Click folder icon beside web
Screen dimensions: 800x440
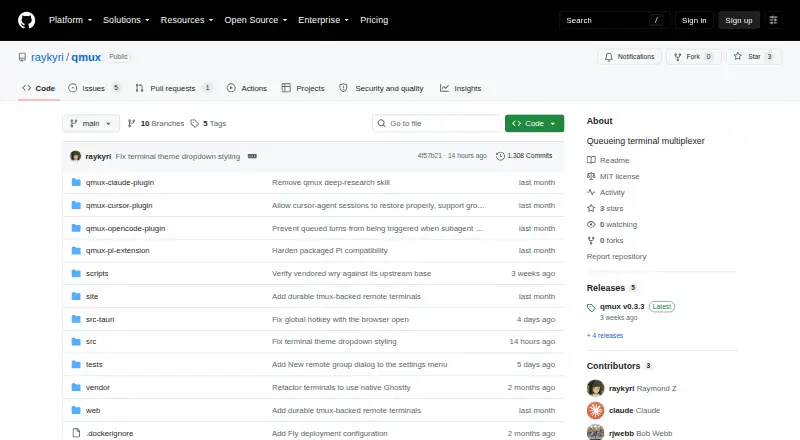[76, 410]
